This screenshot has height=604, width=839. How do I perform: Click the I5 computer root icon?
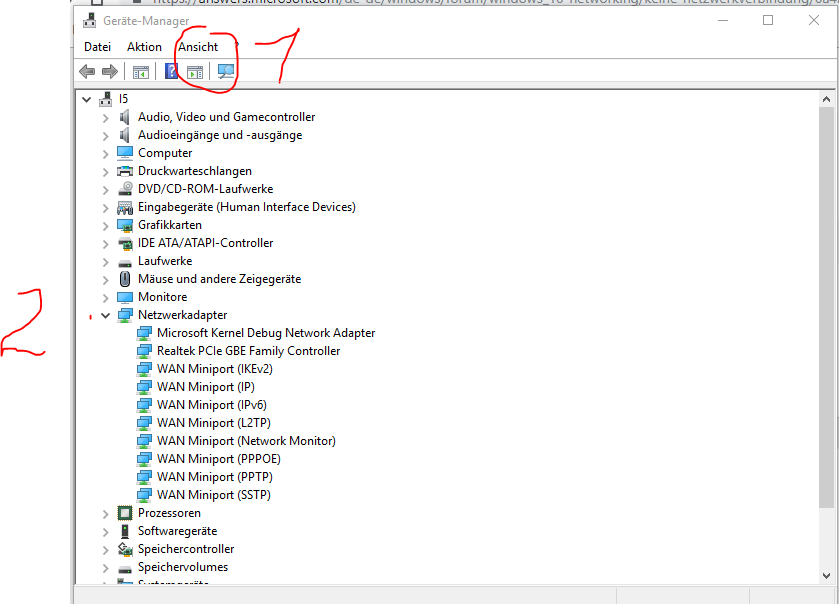point(106,99)
